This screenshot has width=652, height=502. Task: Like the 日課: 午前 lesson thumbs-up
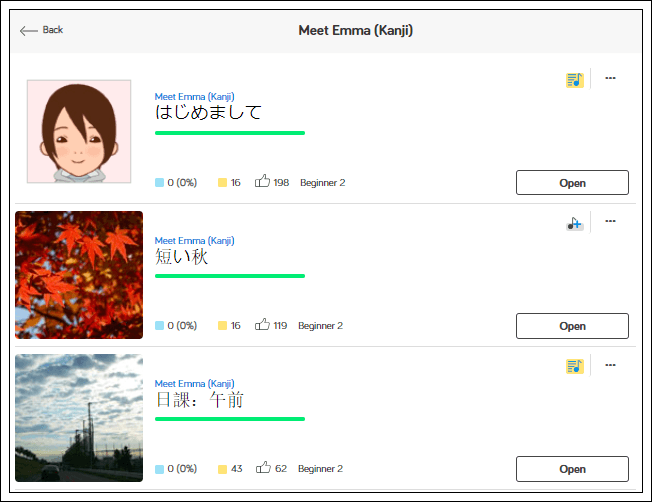(x=263, y=468)
